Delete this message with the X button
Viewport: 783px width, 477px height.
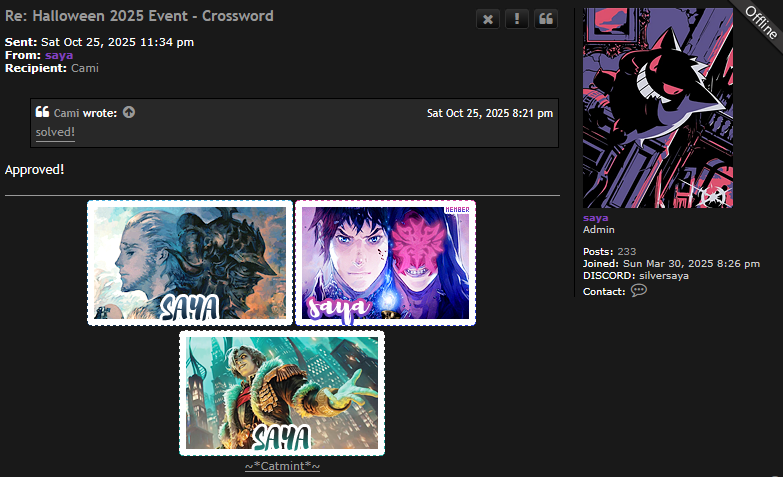click(488, 19)
